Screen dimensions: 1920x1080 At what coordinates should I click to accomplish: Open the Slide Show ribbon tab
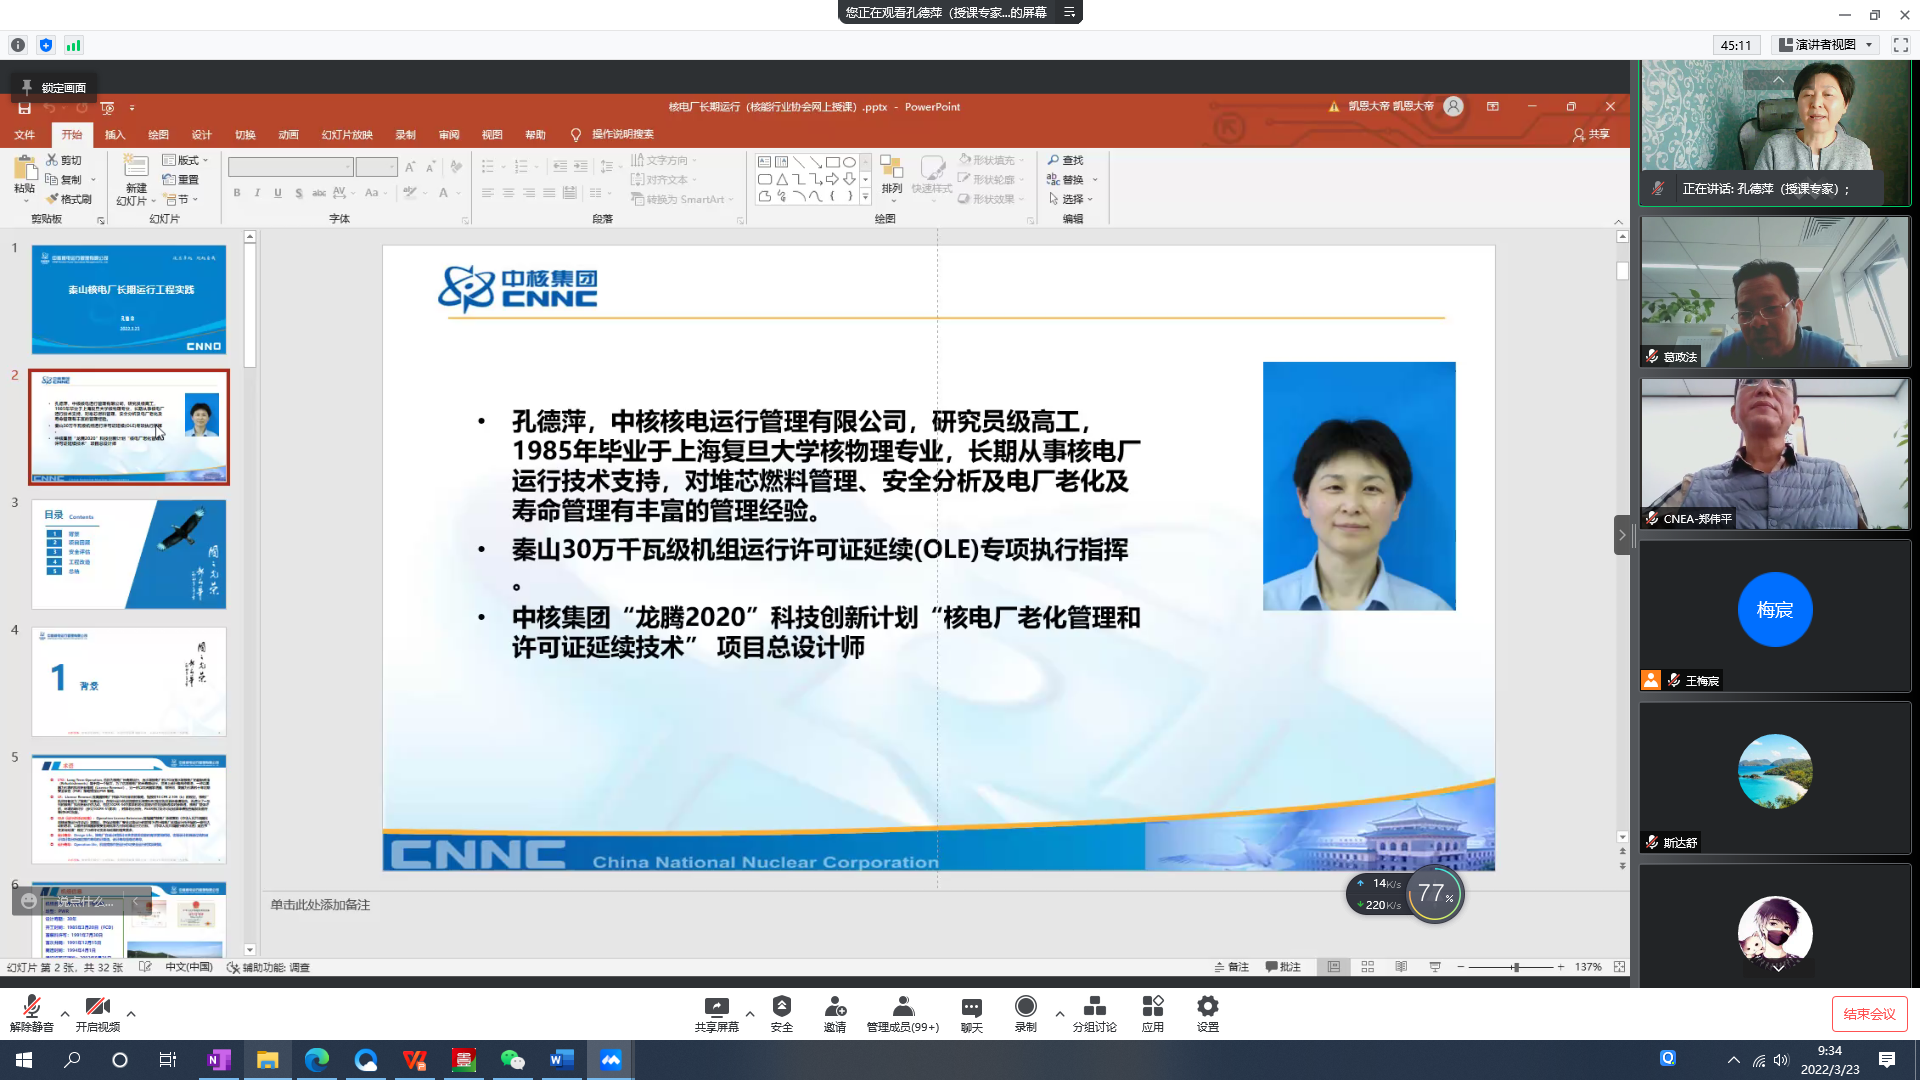(x=347, y=135)
